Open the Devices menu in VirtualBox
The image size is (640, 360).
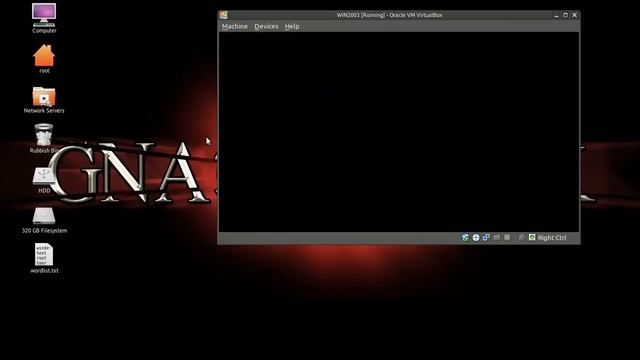click(266, 27)
